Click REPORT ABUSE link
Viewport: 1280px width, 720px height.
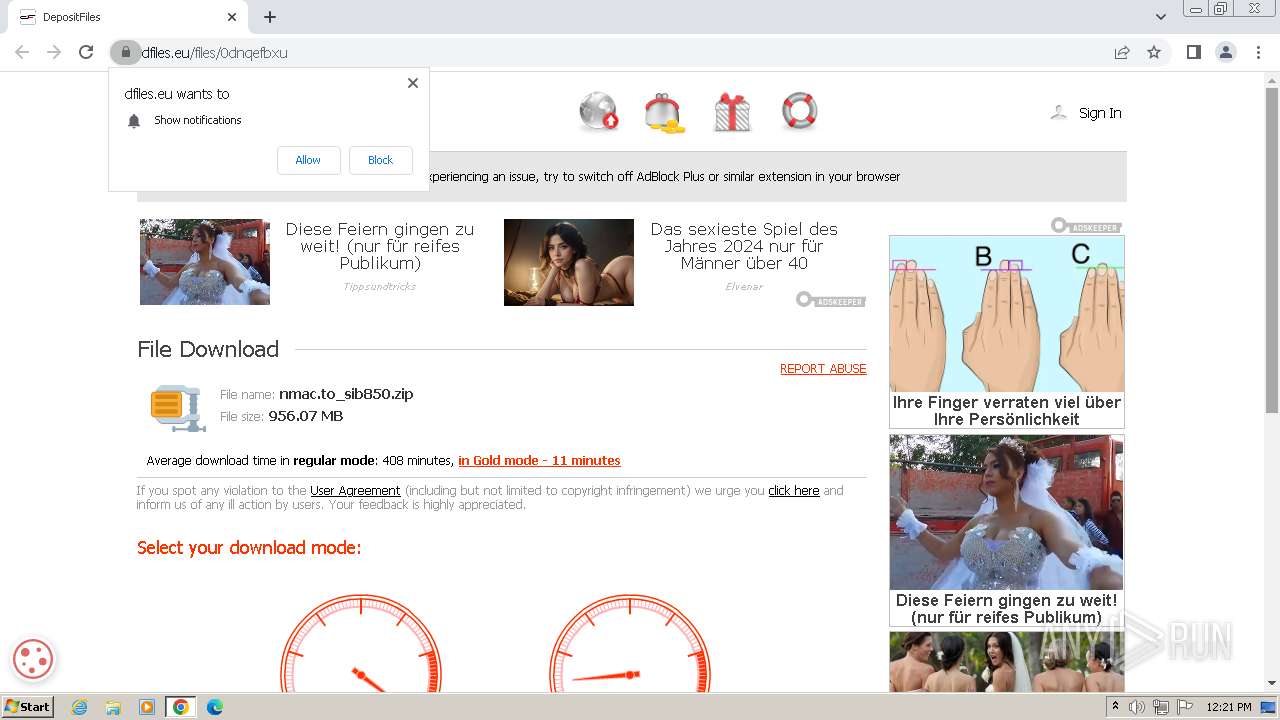823,369
